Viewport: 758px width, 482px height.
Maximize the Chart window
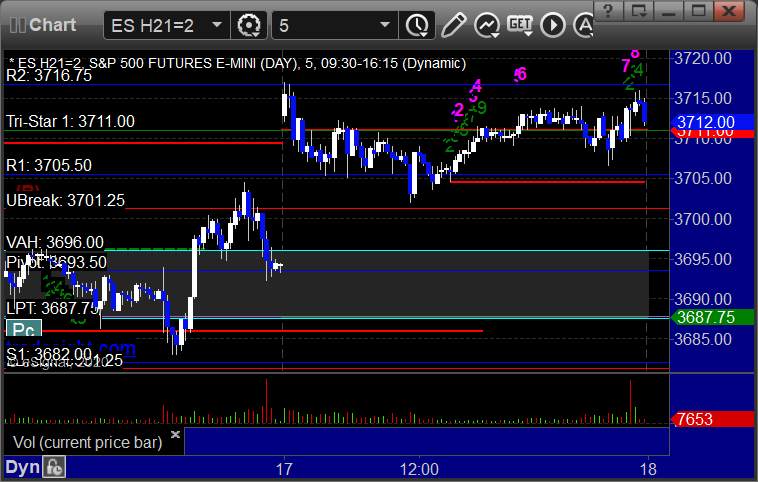699,10
